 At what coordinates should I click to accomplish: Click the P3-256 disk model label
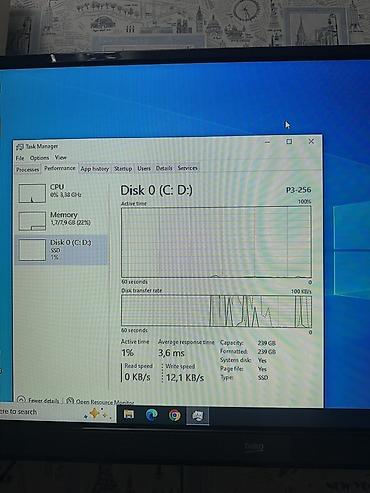click(299, 190)
